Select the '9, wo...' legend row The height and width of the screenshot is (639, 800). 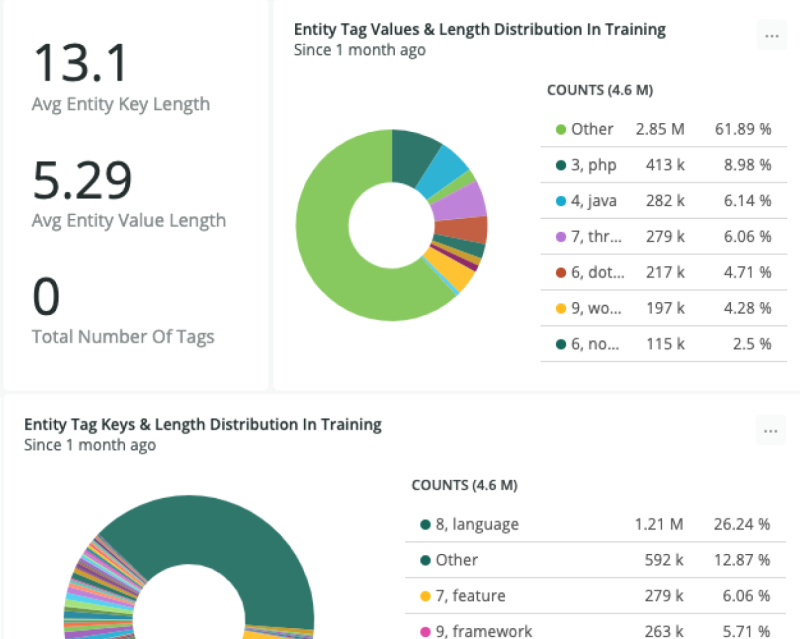pyautogui.click(x=595, y=308)
